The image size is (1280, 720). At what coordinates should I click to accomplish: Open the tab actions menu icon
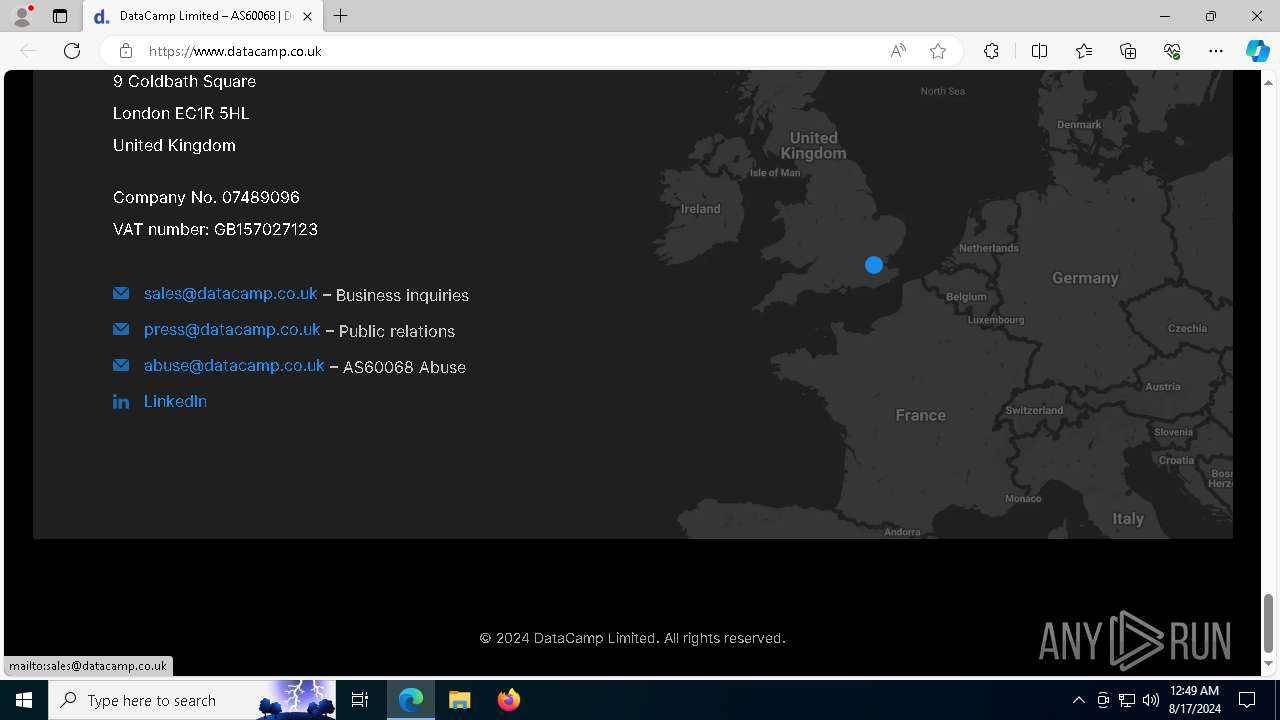pyautogui.click(x=60, y=16)
